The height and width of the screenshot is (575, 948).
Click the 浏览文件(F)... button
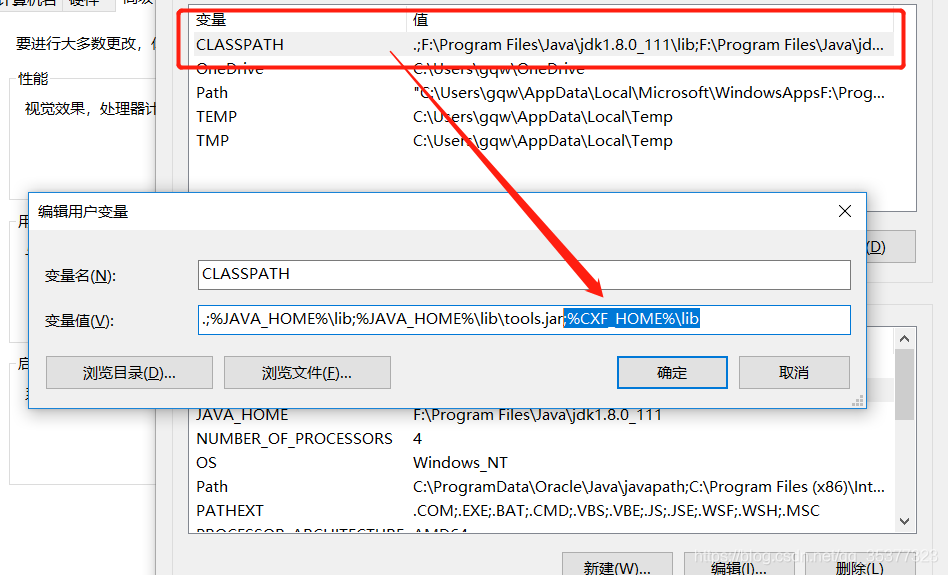(x=307, y=372)
